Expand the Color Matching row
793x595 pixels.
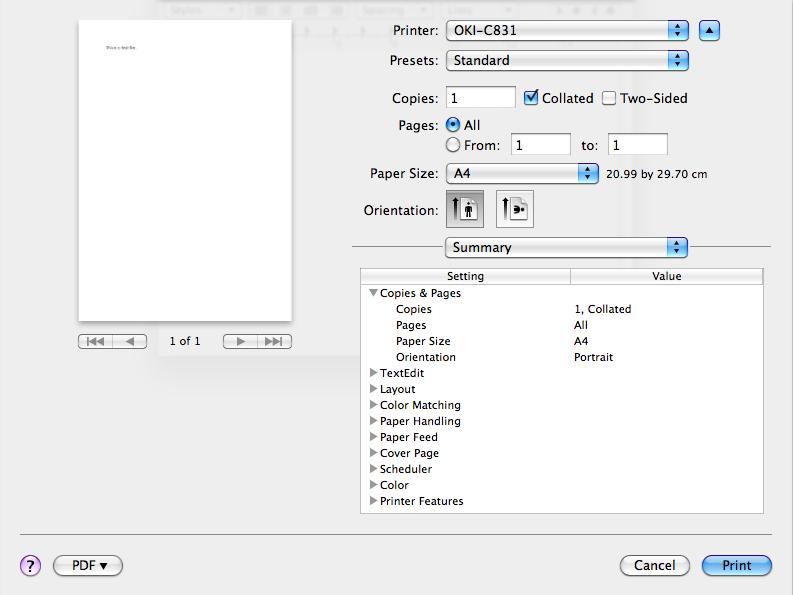373,404
